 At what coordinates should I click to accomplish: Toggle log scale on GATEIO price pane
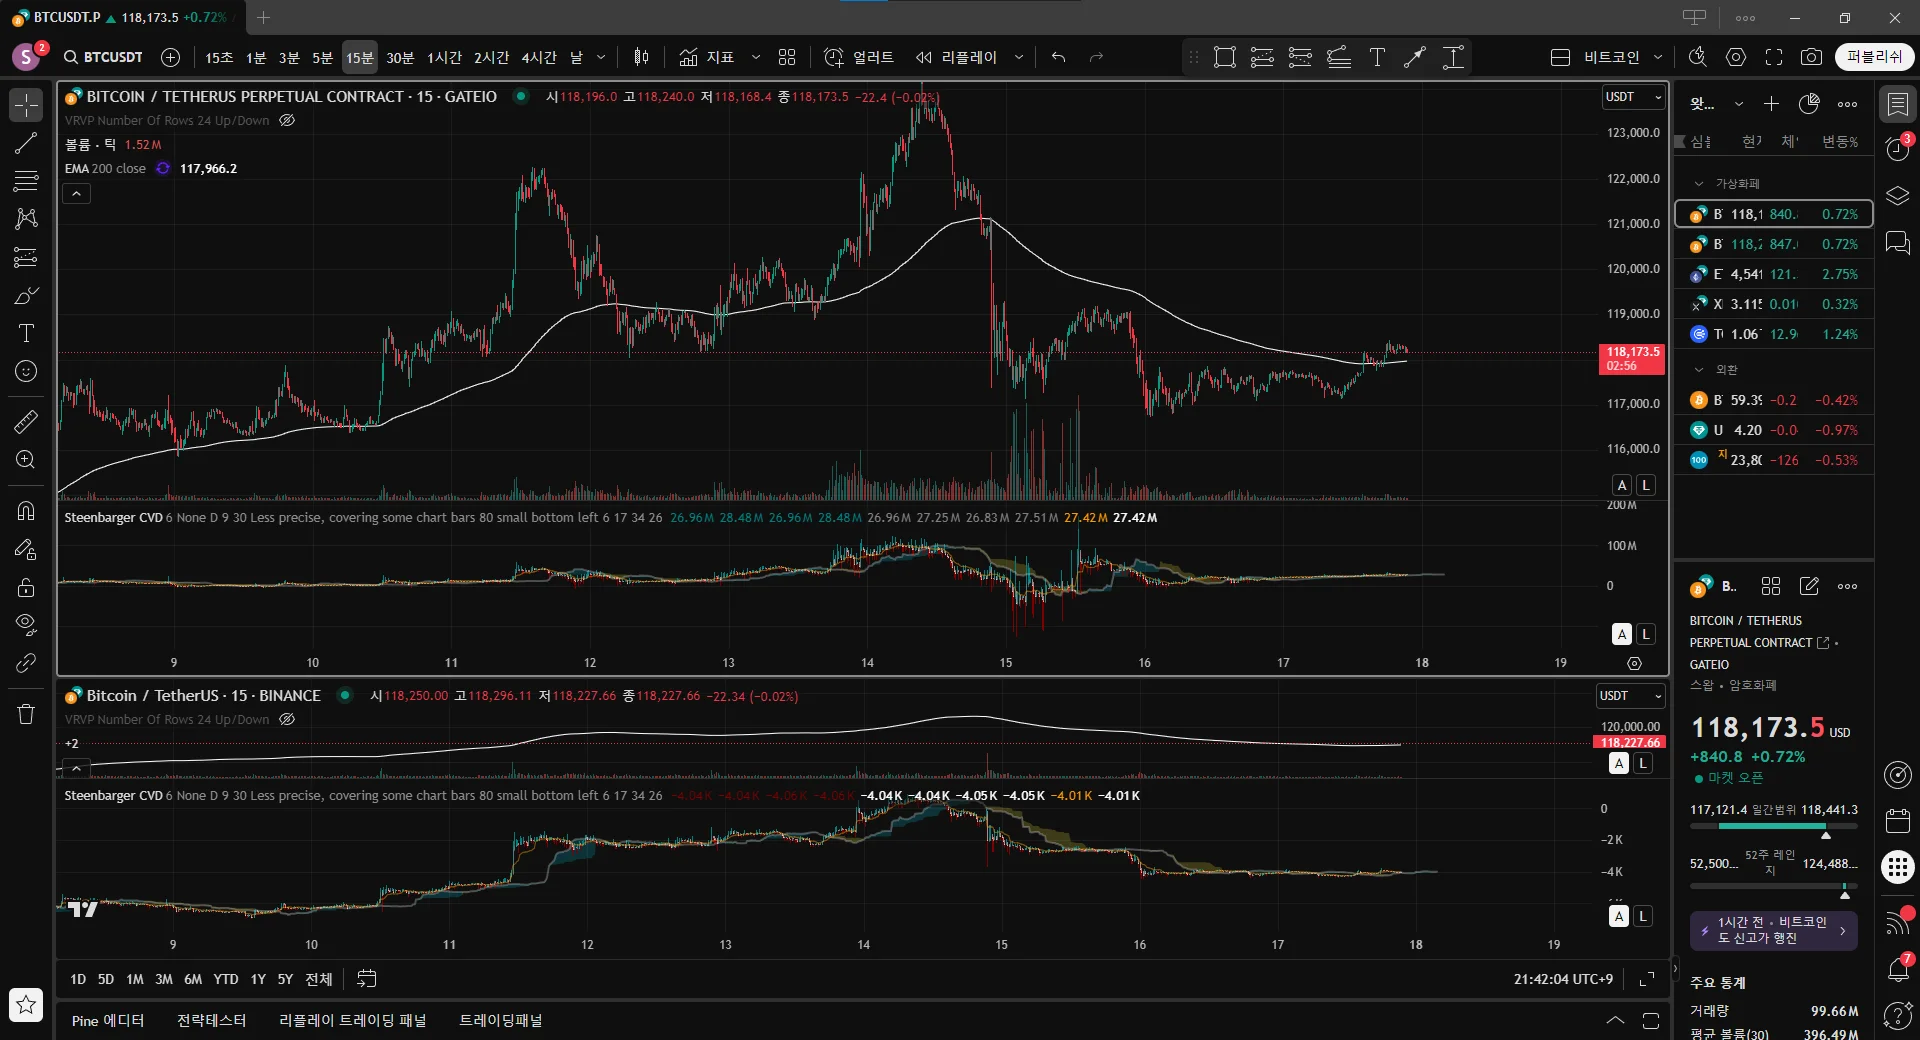1645,485
